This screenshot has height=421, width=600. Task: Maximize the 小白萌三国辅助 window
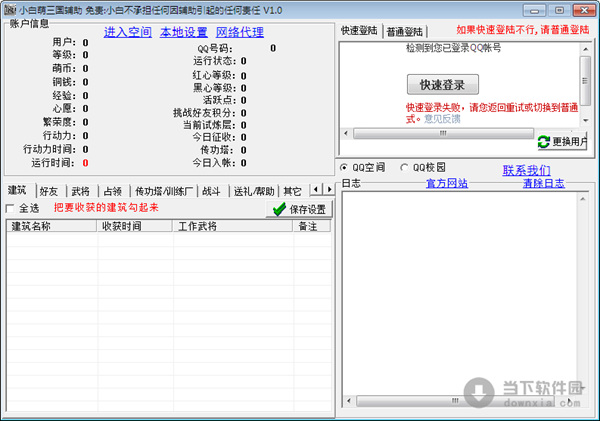coord(559,10)
